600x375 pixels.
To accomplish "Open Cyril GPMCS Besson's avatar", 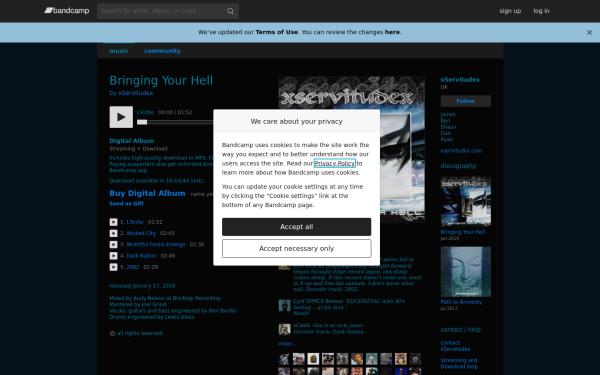I will [284, 305].
